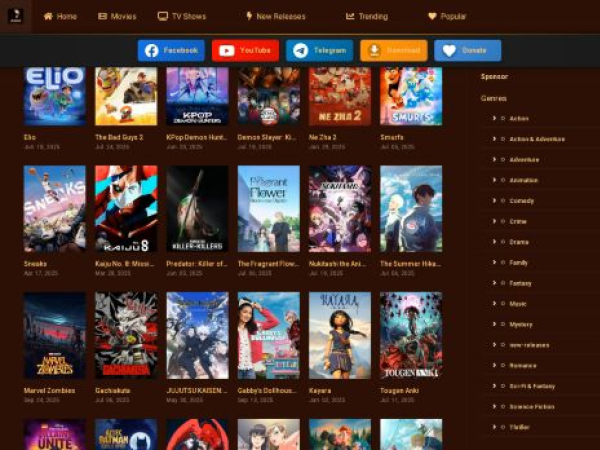This screenshot has height=450, width=600.
Task: Click the Popular heart icon
Action: [x=432, y=17]
